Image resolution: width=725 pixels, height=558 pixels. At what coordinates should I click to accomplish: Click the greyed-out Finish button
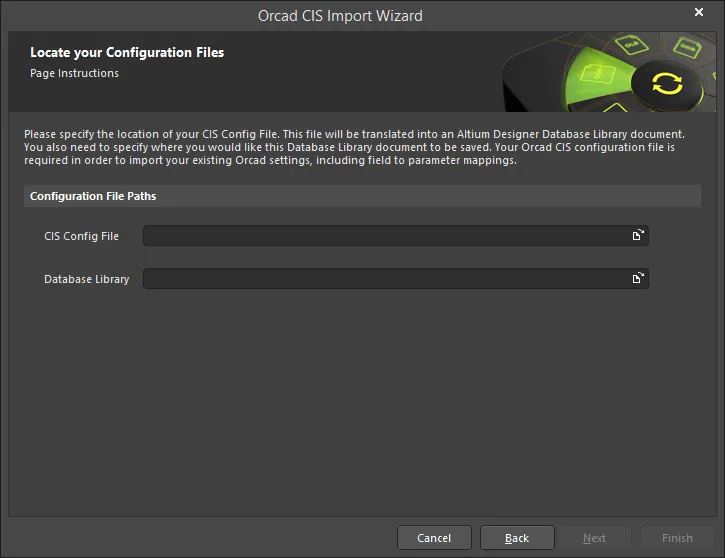(677, 538)
